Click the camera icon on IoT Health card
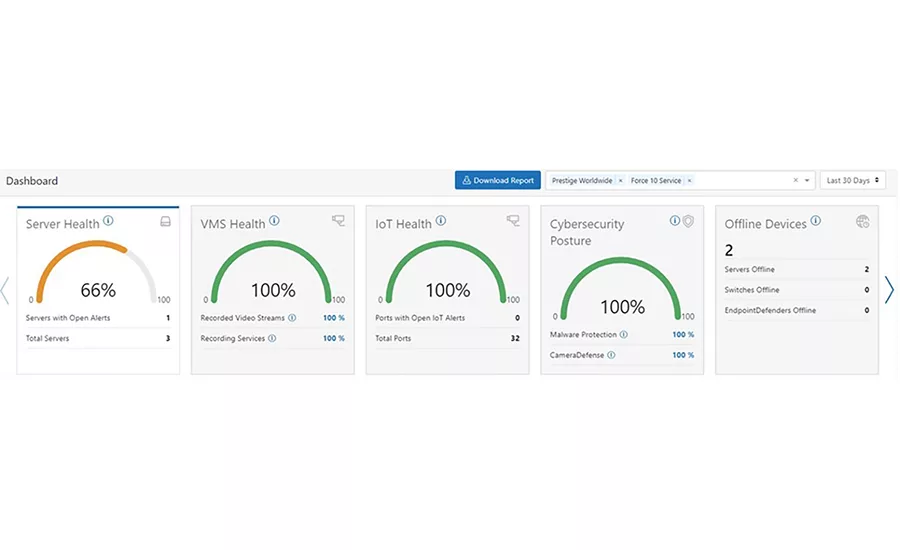 tap(513, 220)
